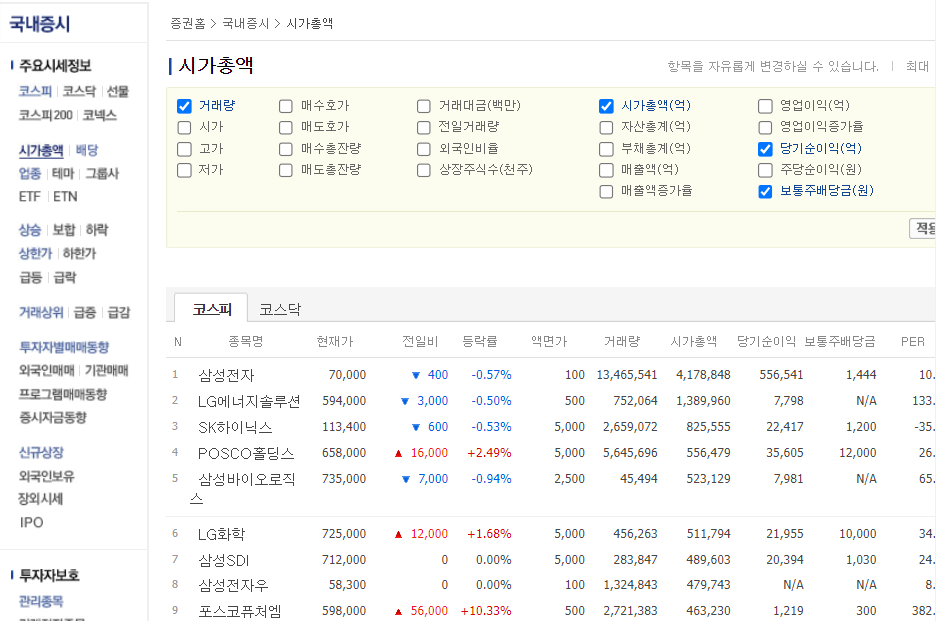Open 코스피200 sidebar link
Image resolution: width=936 pixels, height=621 pixels.
coord(45,115)
